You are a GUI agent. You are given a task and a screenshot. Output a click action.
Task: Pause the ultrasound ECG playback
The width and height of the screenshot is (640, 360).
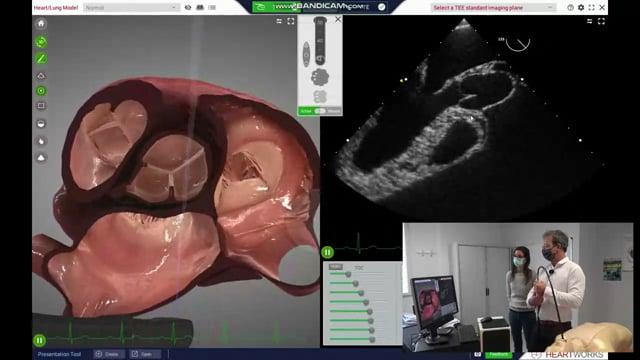point(327,252)
